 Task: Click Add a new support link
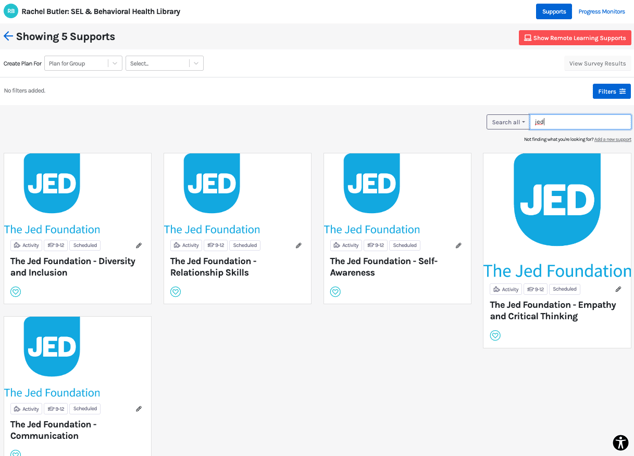(613, 139)
